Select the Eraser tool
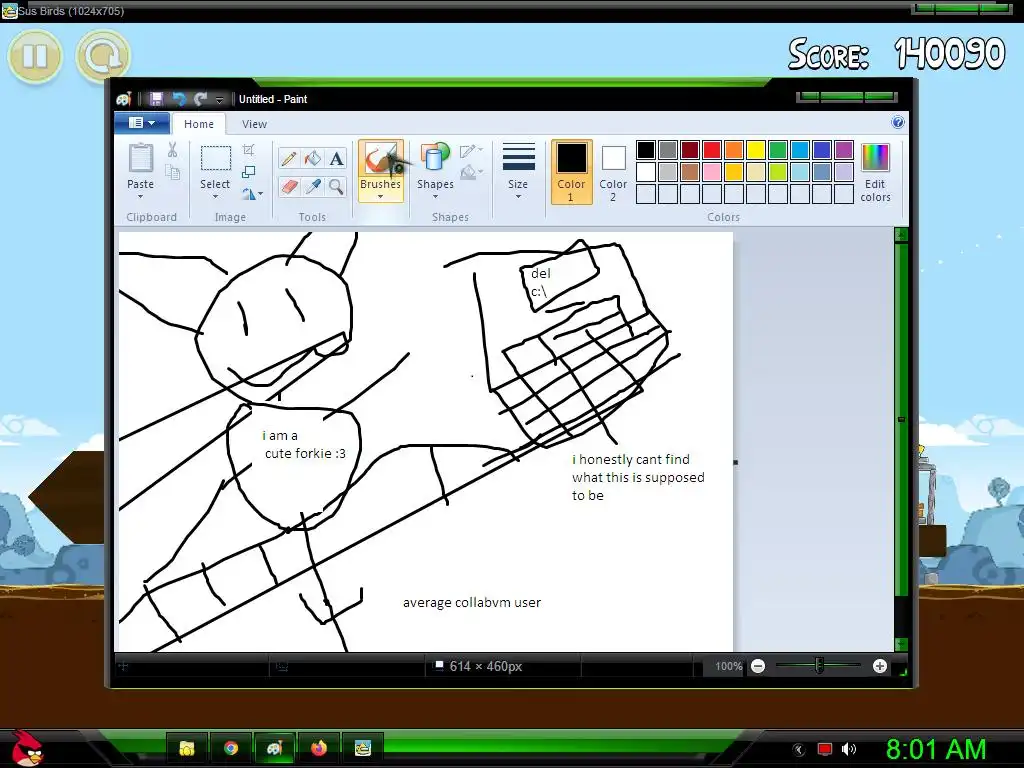1024x768 pixels. [x=289, y=187]
